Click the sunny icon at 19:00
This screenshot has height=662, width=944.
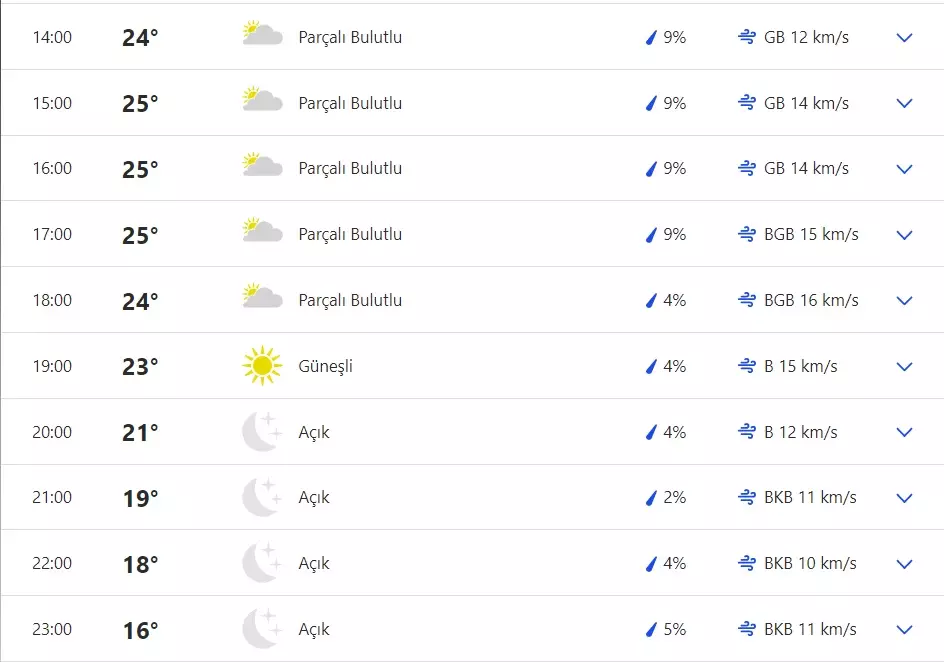click(x=262, y=366)
